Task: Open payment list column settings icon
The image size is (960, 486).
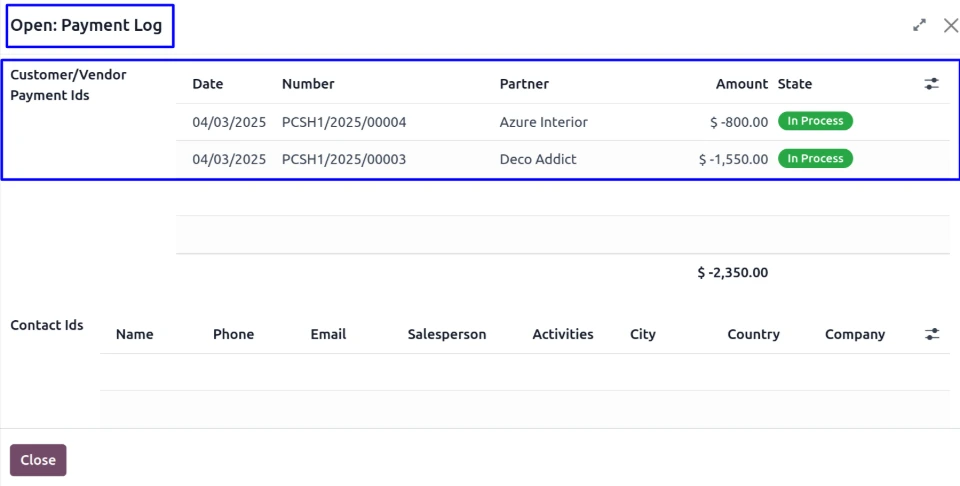Action: click(x=931, y=84)
